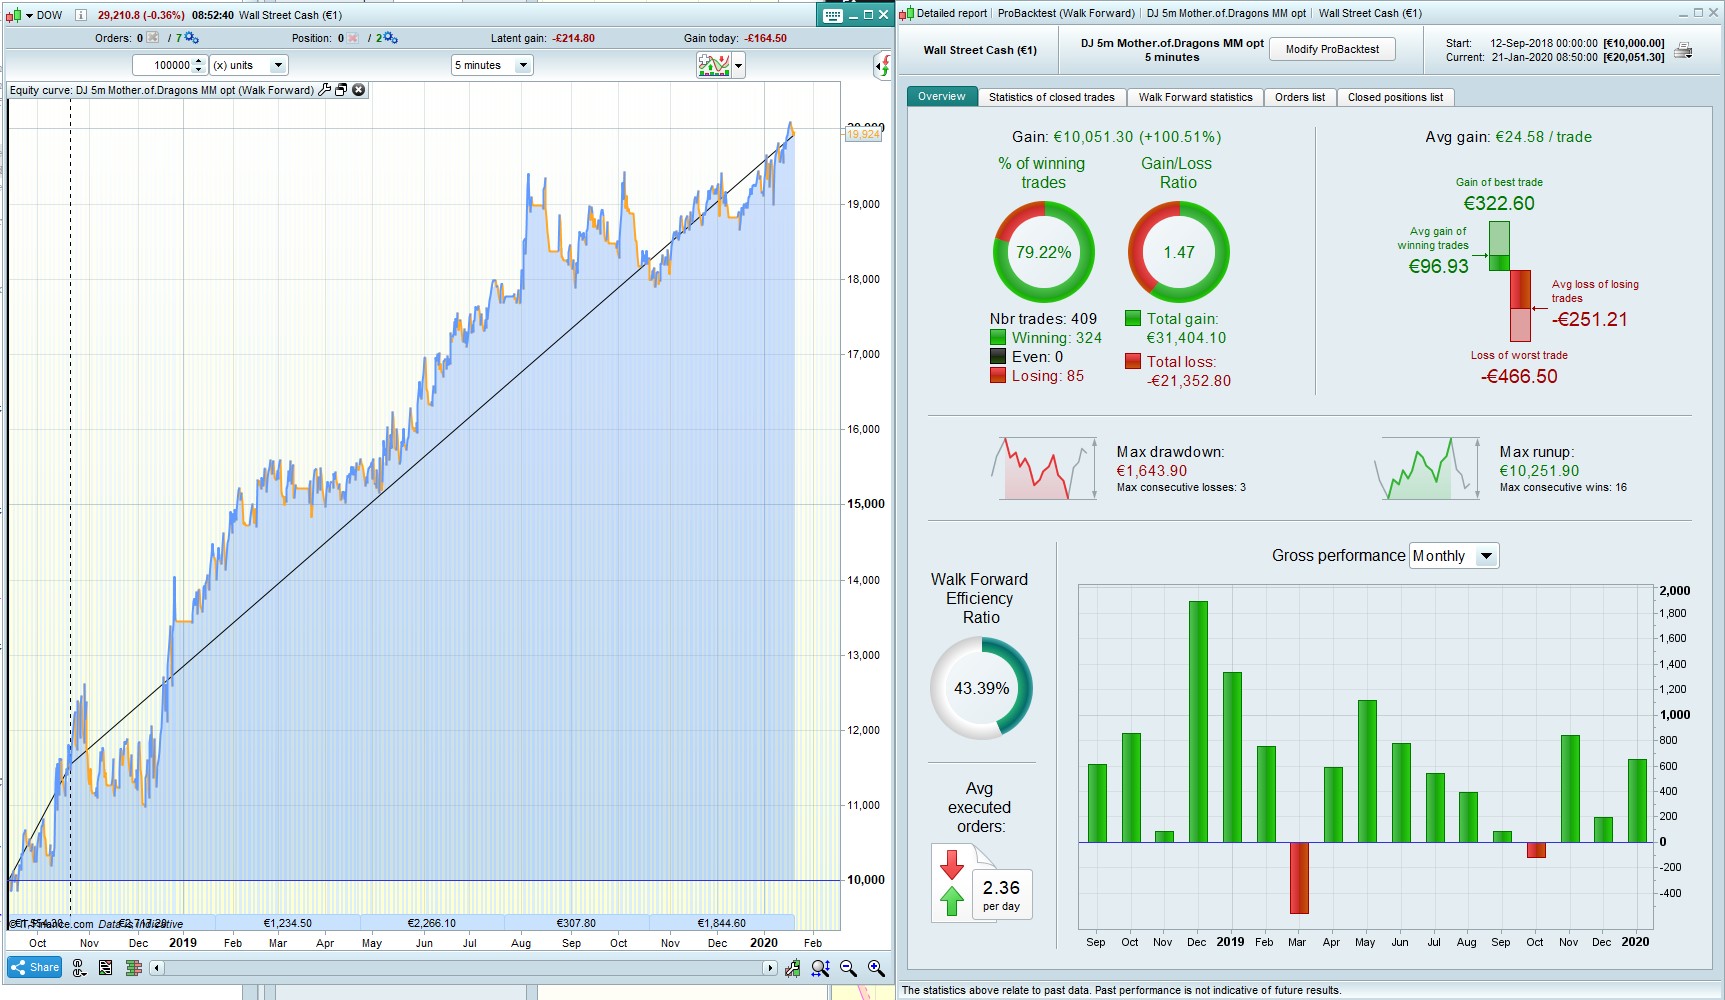
Task: Click the chart horizontal scrollbar track
Action: 463,968
